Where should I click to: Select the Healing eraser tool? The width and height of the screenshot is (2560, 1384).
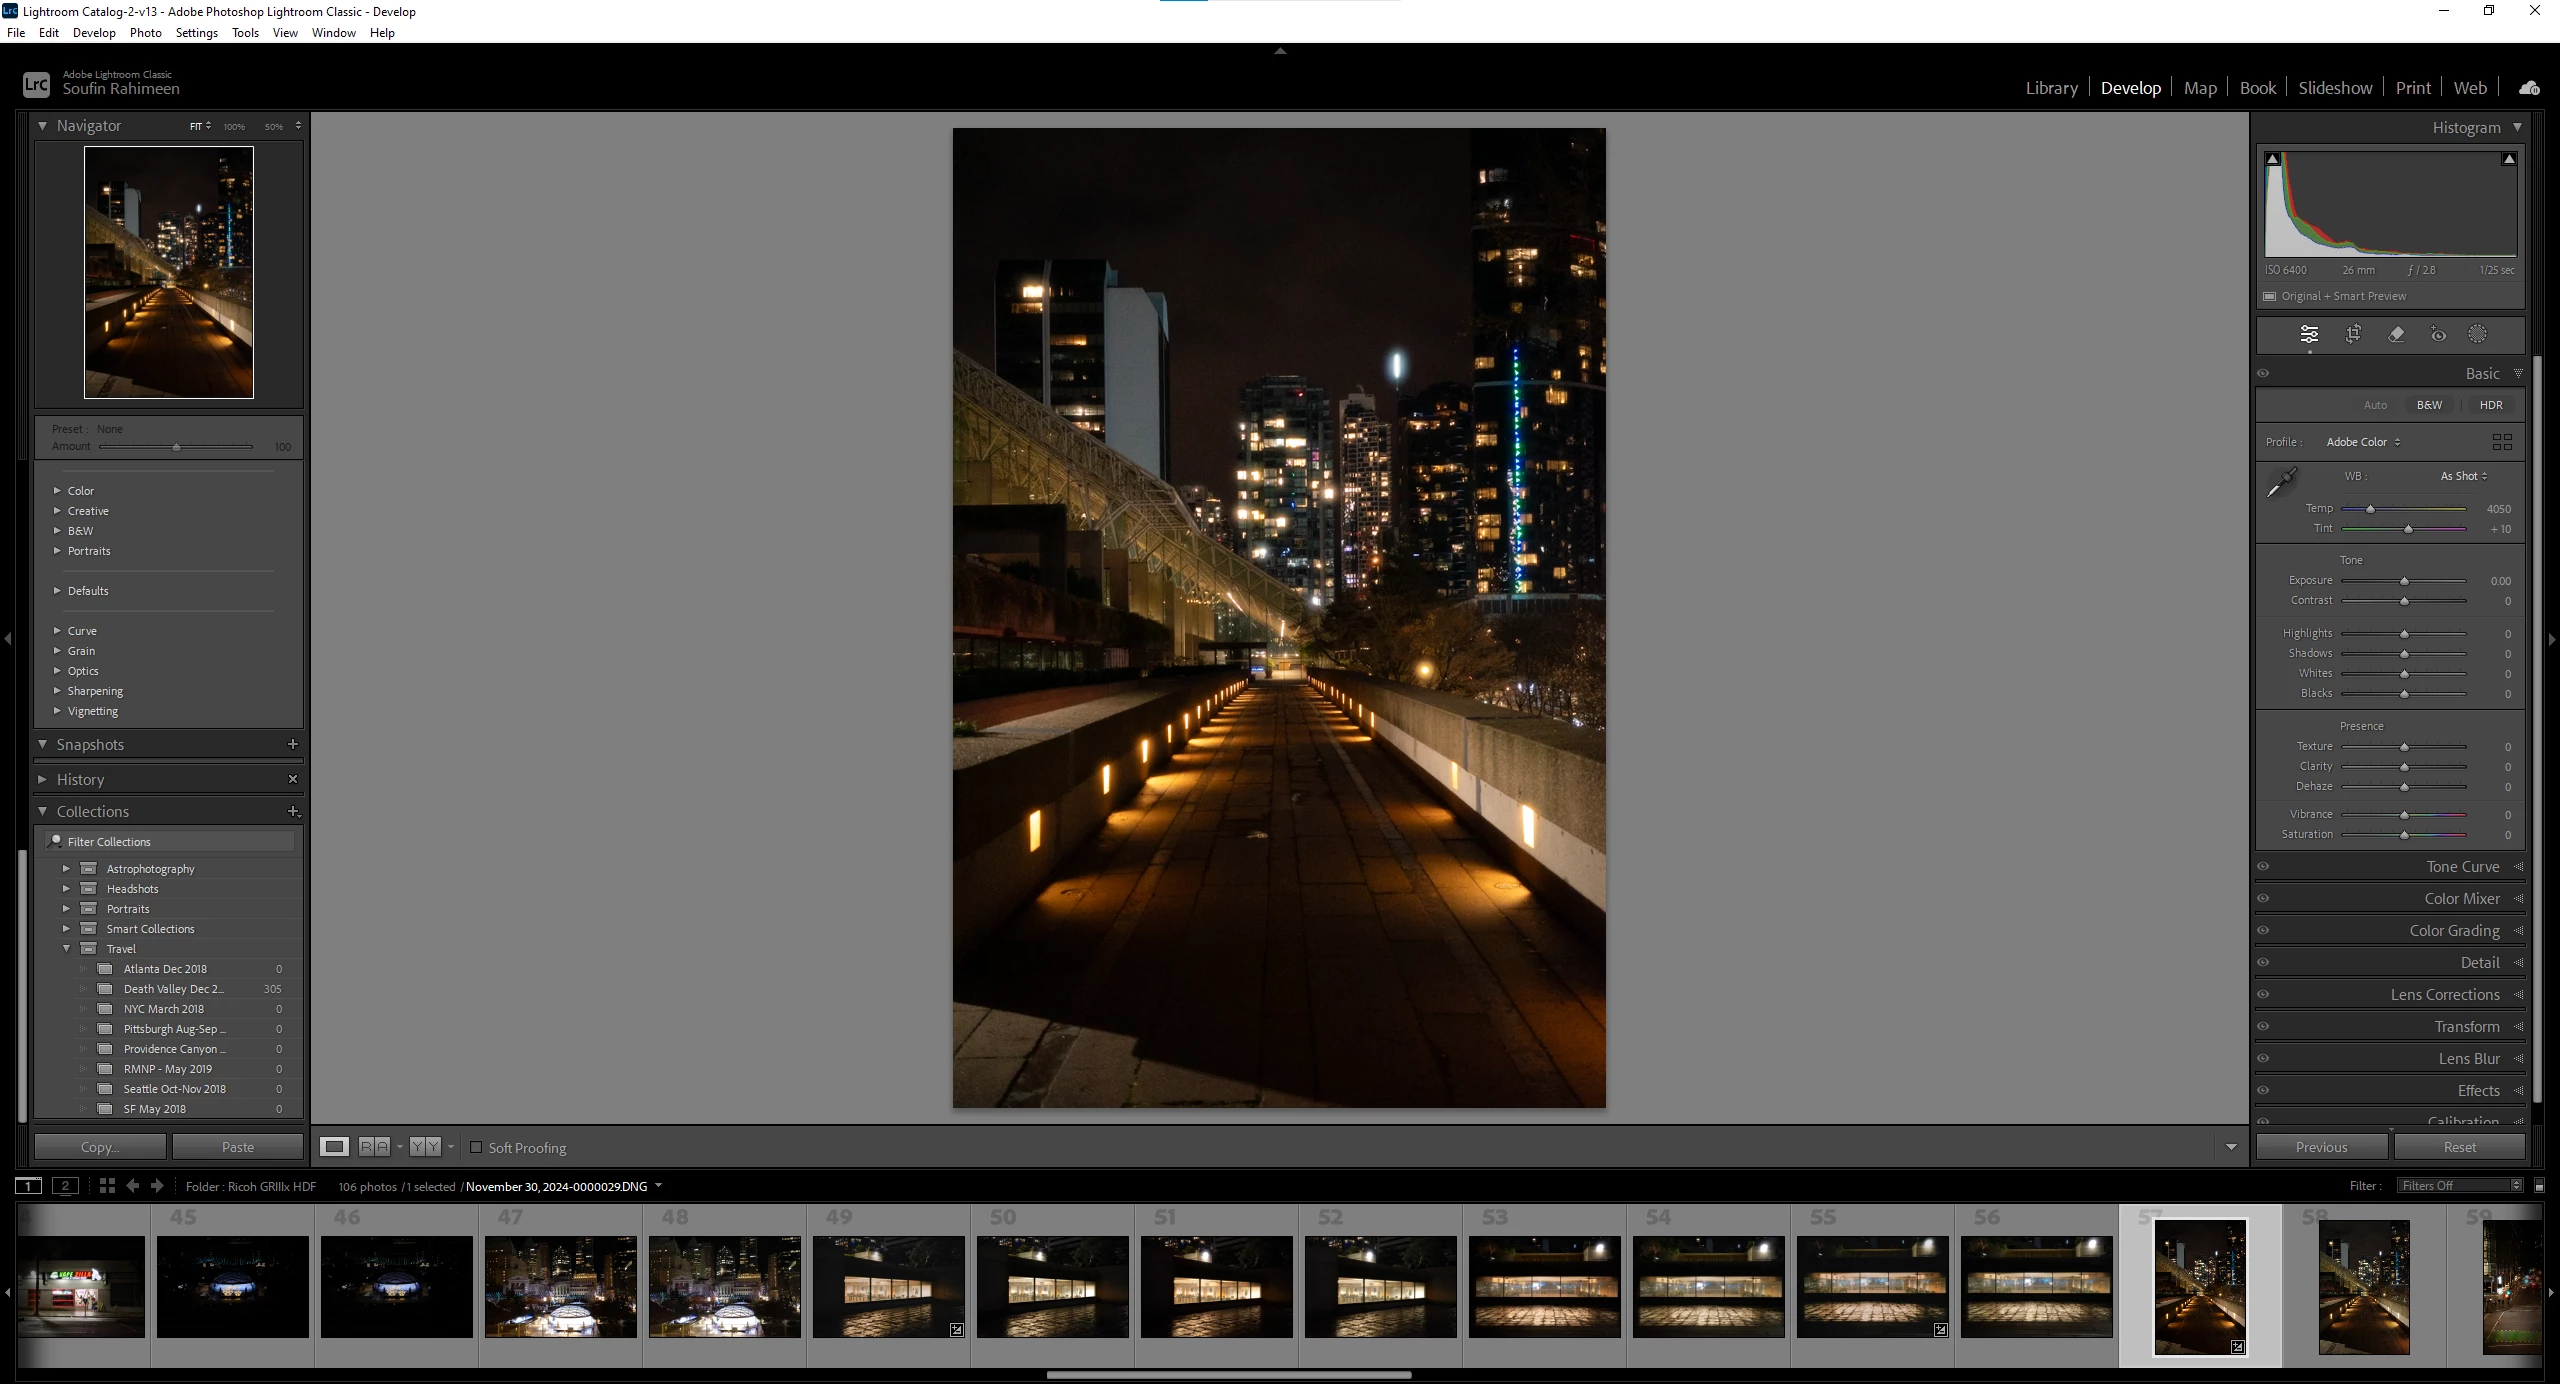pyautogui.click(x=2396, y=335)
